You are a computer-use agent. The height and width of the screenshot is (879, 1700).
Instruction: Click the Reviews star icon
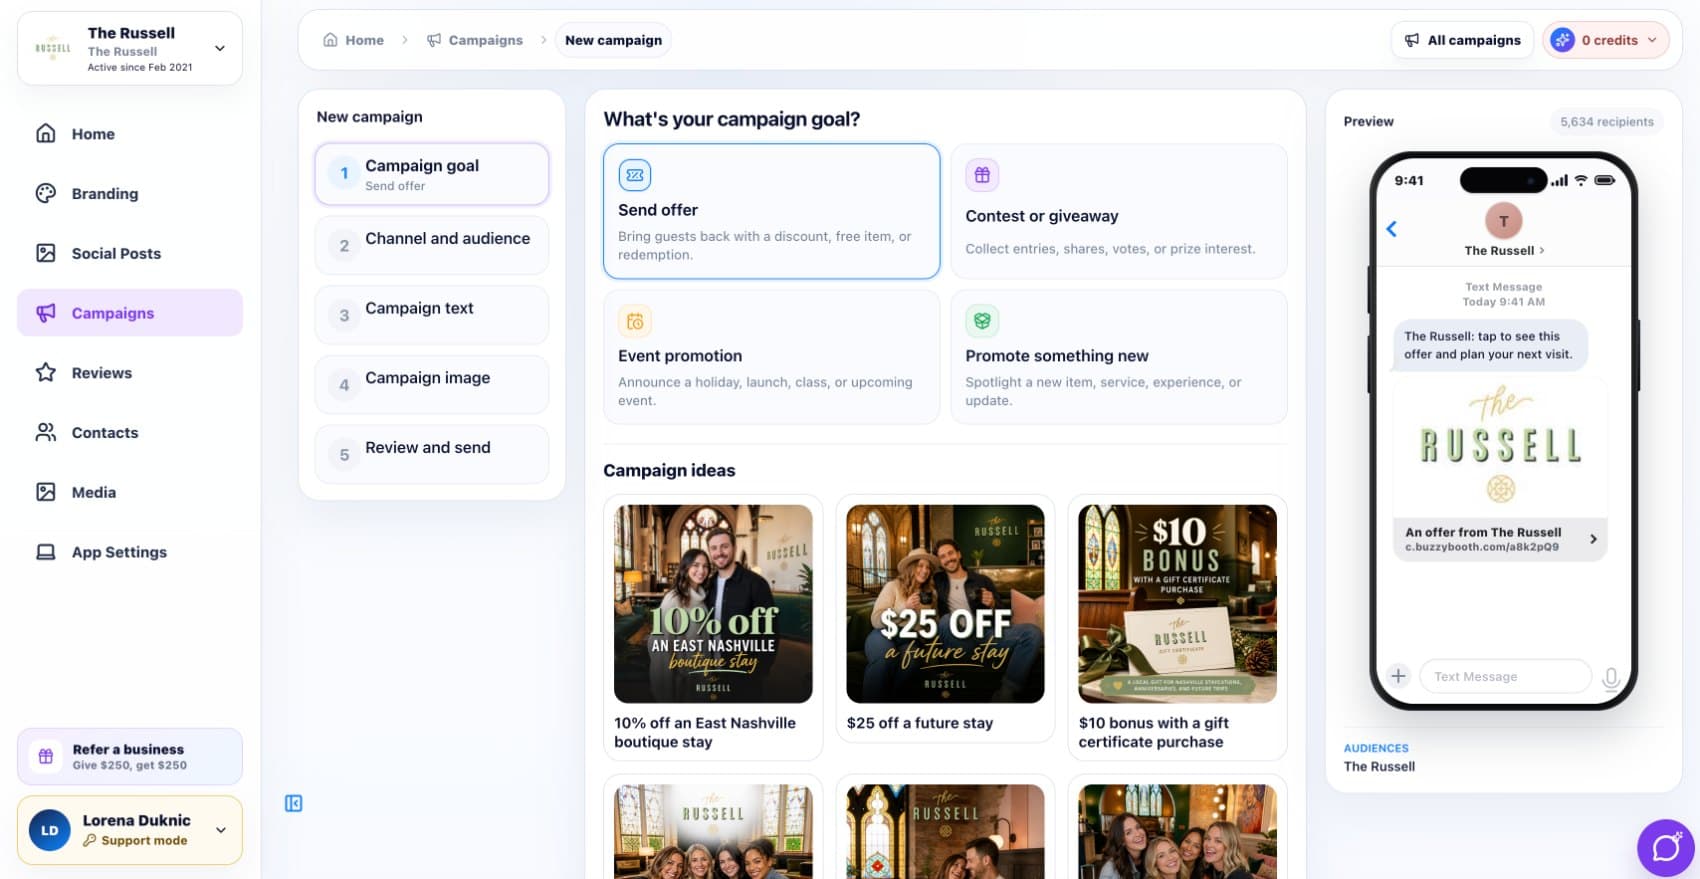point(46,373)
